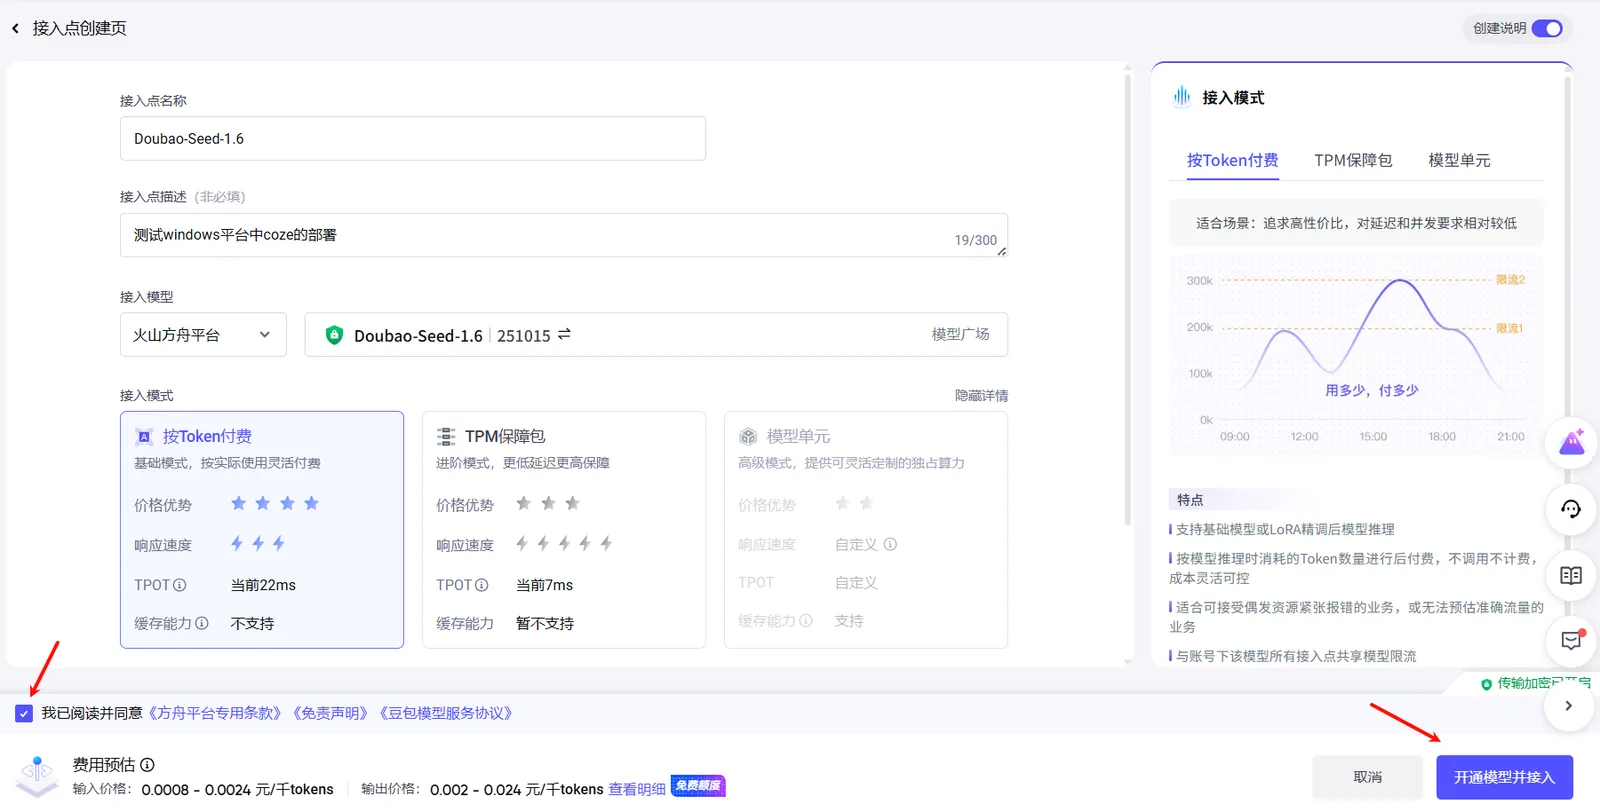Click the green shield icon before Doubao-Seed-1.6
Screen dimensions: 1600x812
[x=334, y=335]
